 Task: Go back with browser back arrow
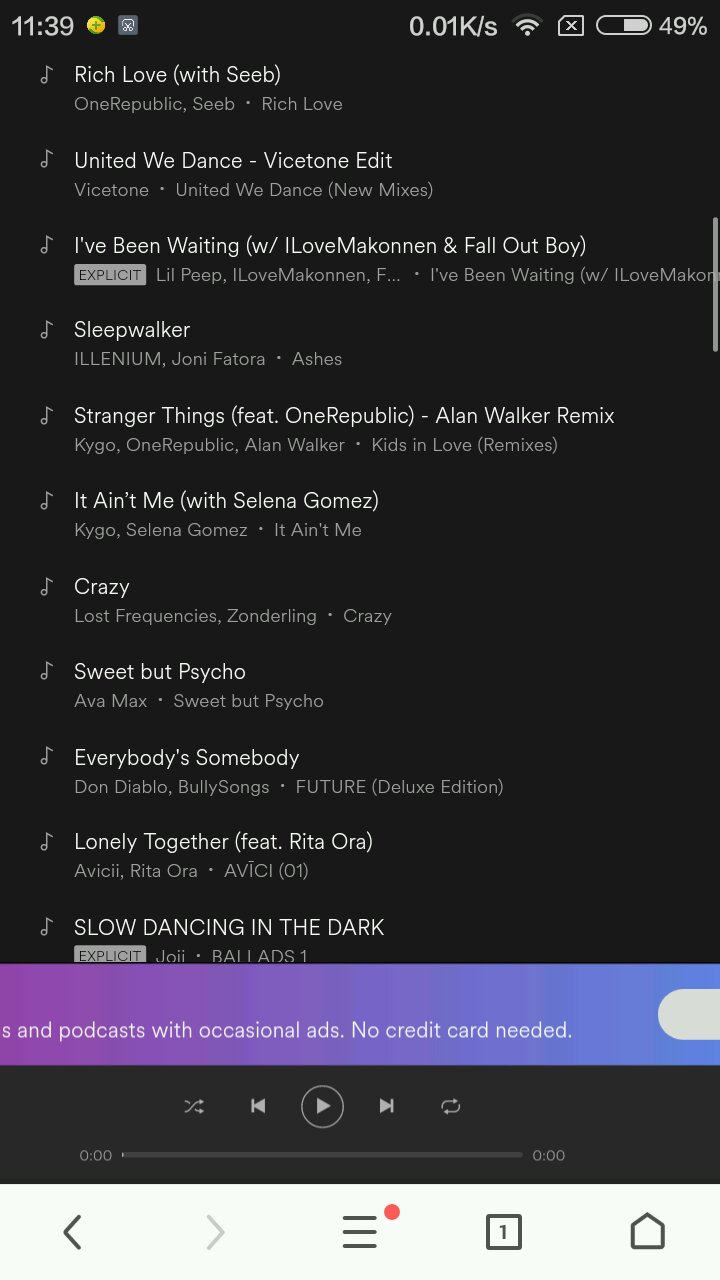72,1232
